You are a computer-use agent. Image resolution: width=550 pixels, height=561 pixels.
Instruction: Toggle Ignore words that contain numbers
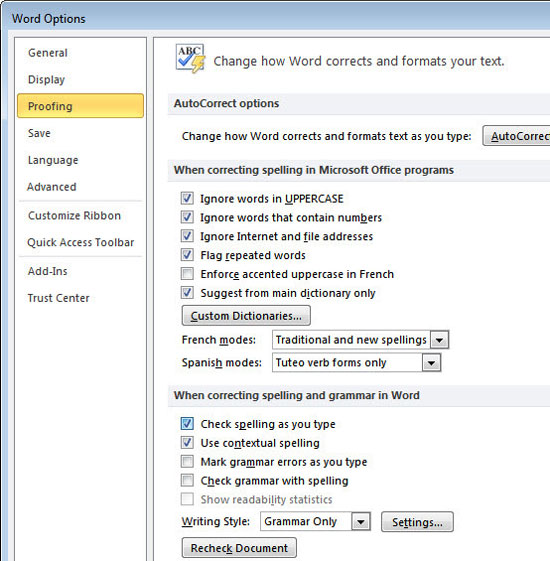(187, 217)
